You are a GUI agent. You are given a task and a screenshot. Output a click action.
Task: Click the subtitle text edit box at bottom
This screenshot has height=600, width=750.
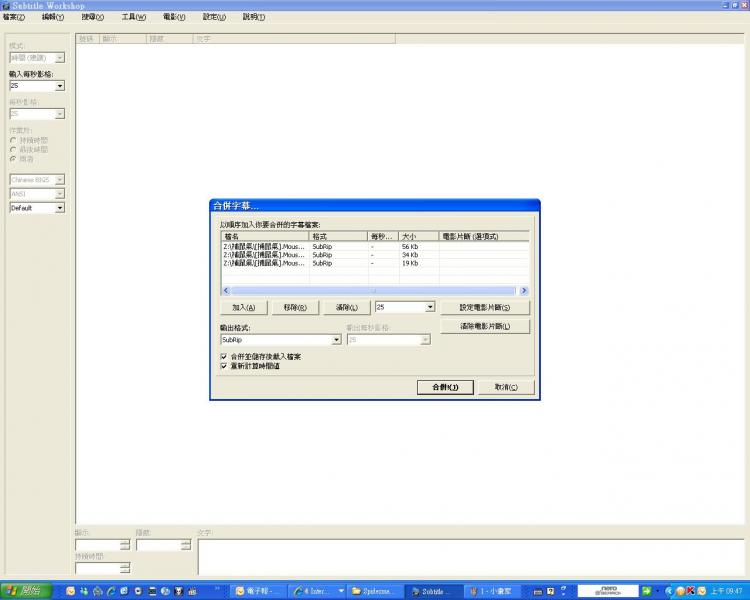[x=471, y=557]
